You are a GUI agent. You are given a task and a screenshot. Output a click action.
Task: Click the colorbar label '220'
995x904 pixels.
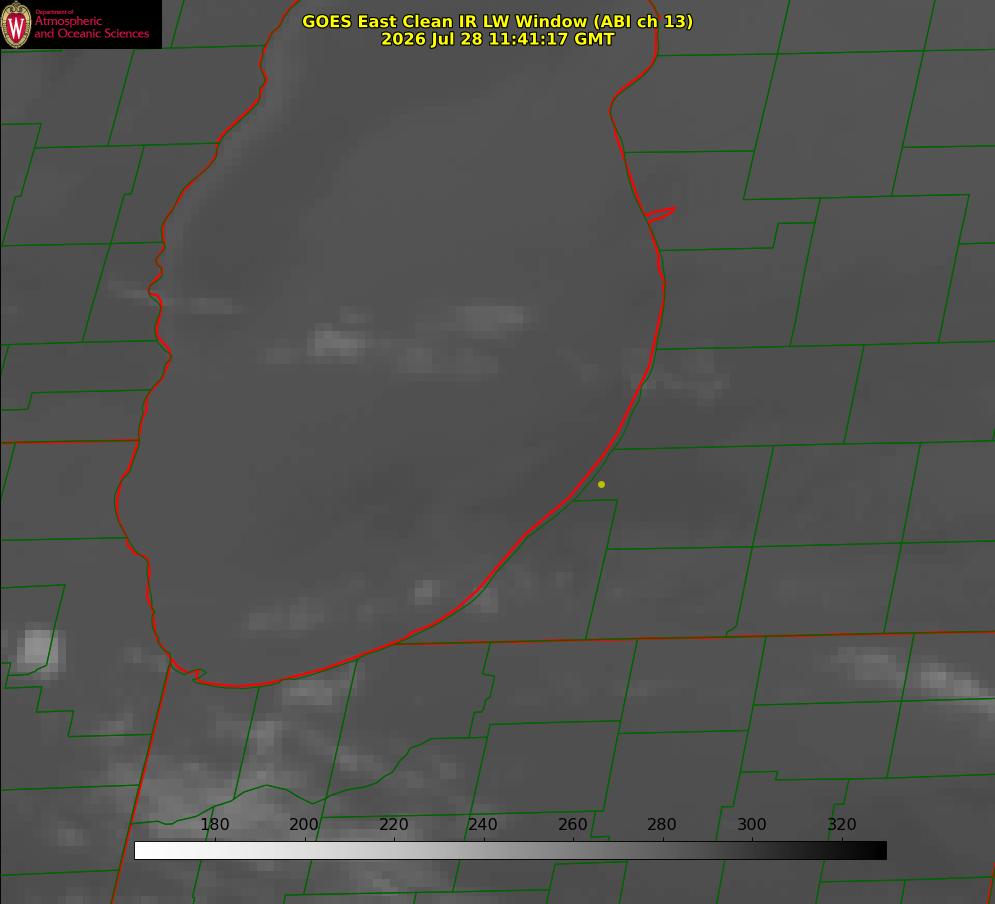[x=393, y=824]
